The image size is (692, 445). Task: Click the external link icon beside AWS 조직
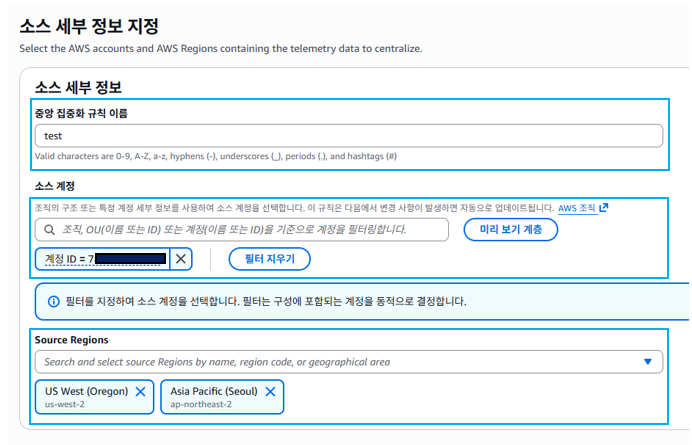pos(604,208)
